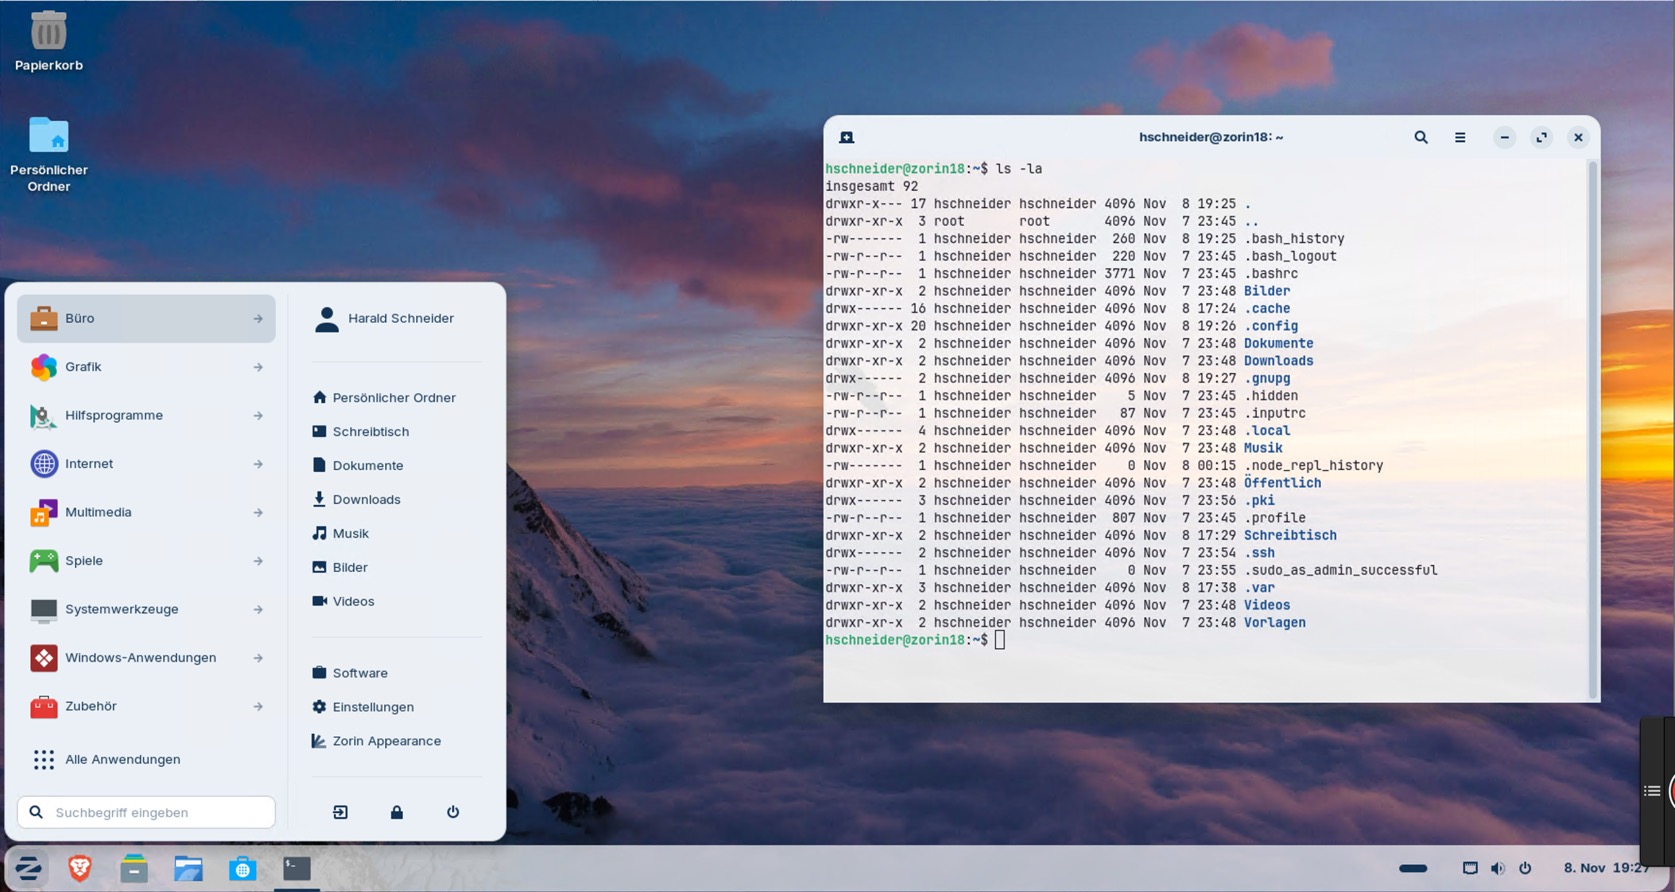Image resolution: width=1675 pixels, height=892 pixels.
Task: Open the Files manager taskbar icon
Action: click(x=188, y=868)
